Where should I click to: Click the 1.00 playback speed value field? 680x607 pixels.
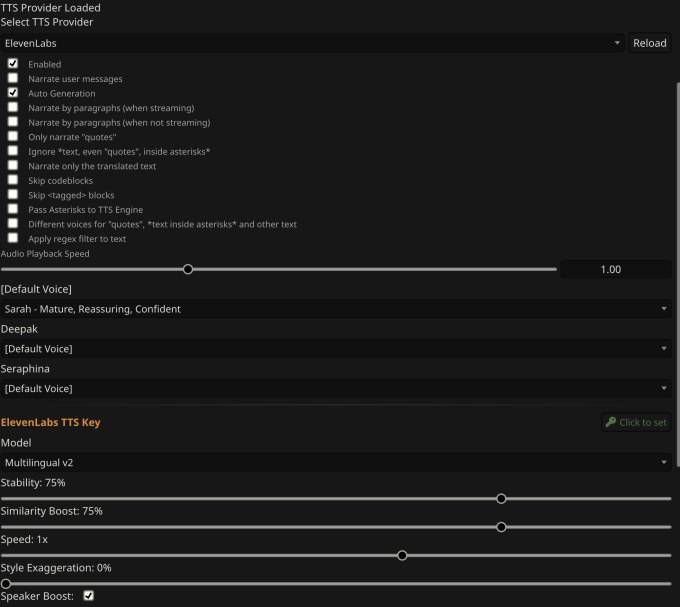point(616,269)
